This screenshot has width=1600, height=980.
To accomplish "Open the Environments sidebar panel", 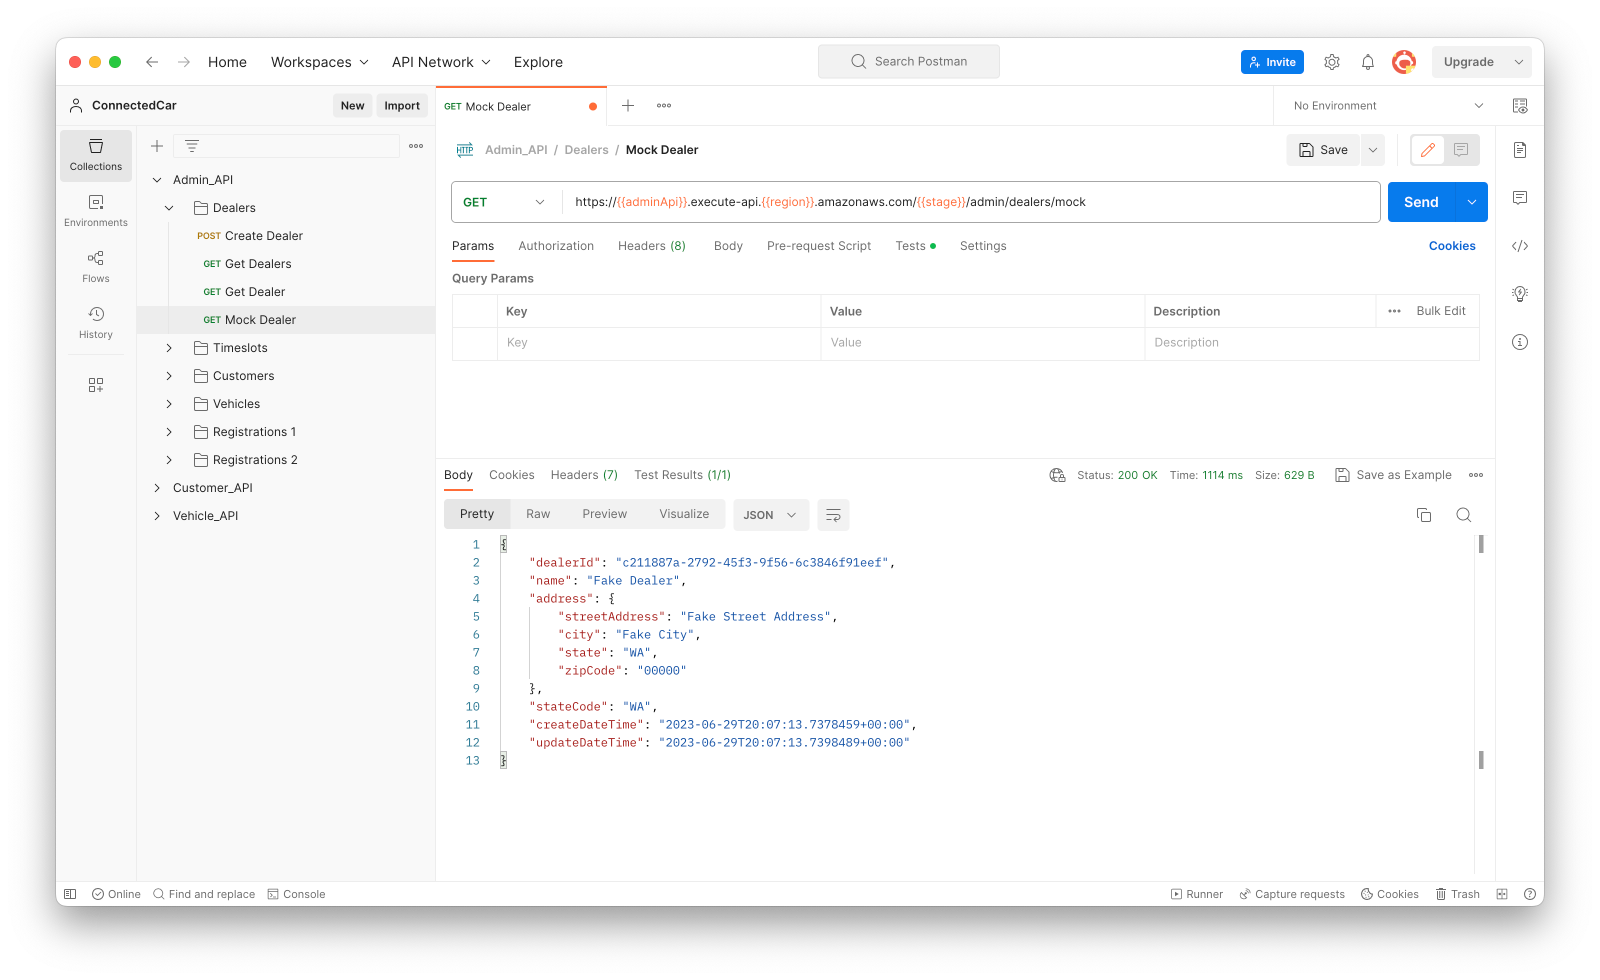I will point(96,211).
